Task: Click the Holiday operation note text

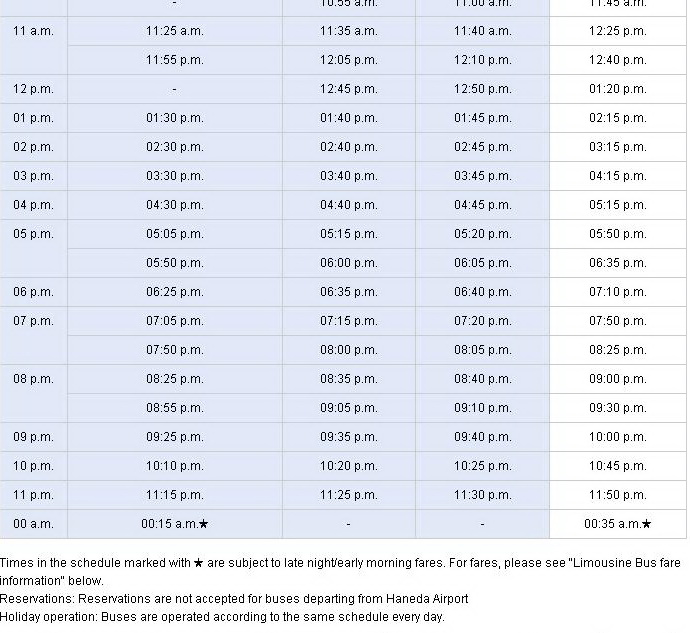Action: 222,617
